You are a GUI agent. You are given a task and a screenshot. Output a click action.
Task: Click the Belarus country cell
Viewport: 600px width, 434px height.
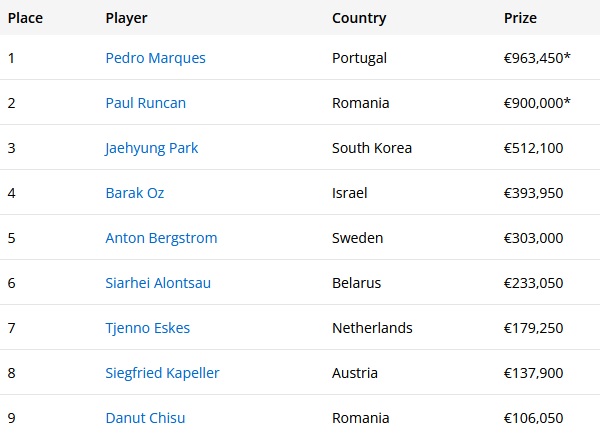(x=356, y=283)
